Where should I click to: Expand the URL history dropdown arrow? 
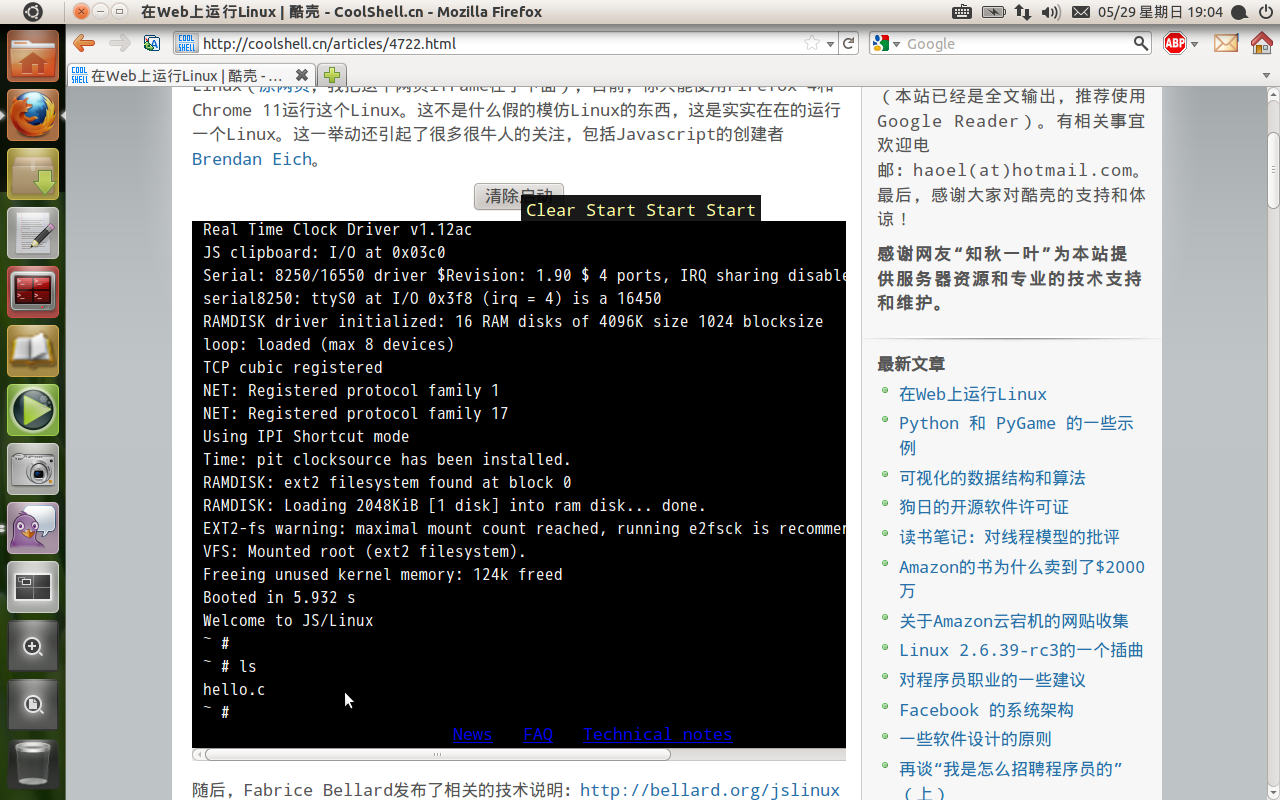[830, 43]
